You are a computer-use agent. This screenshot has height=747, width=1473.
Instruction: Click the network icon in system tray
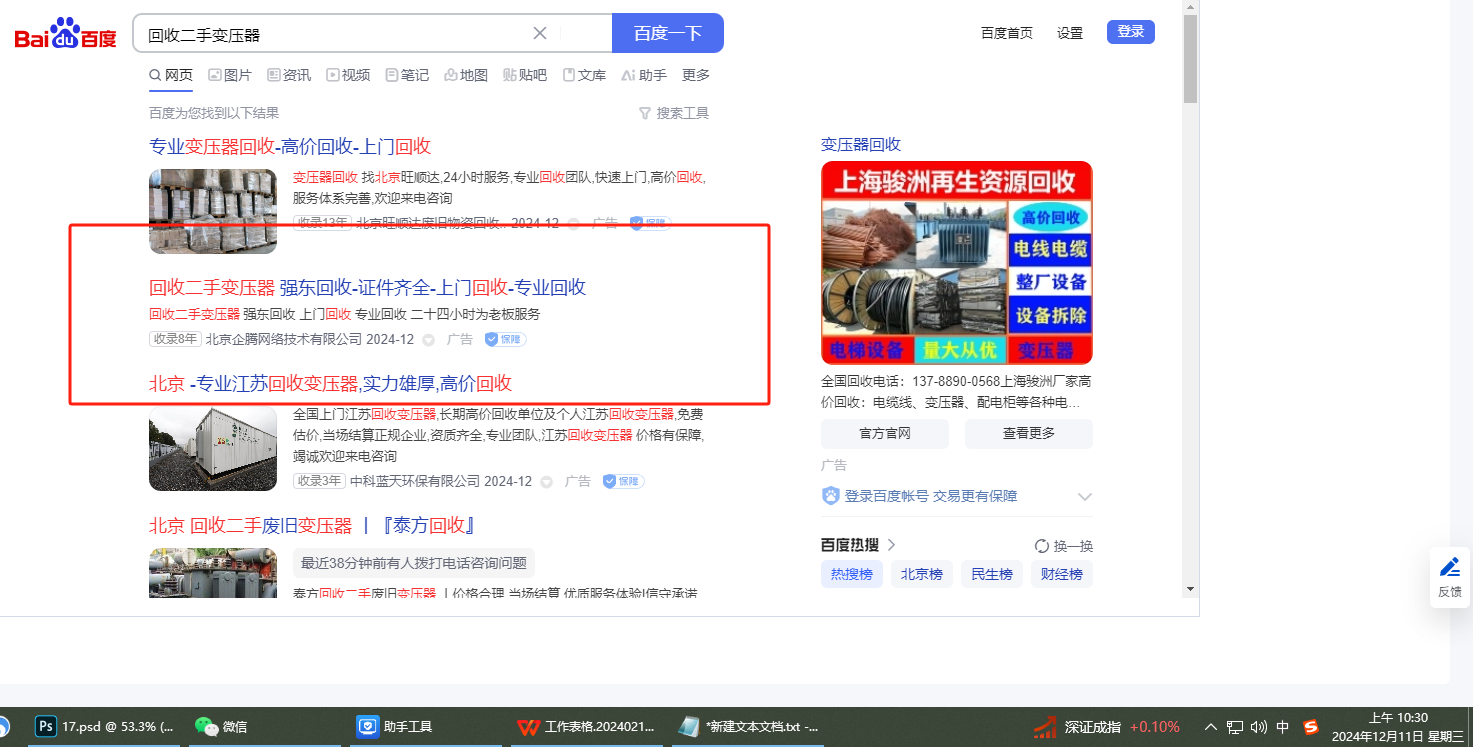point(1235,727)
